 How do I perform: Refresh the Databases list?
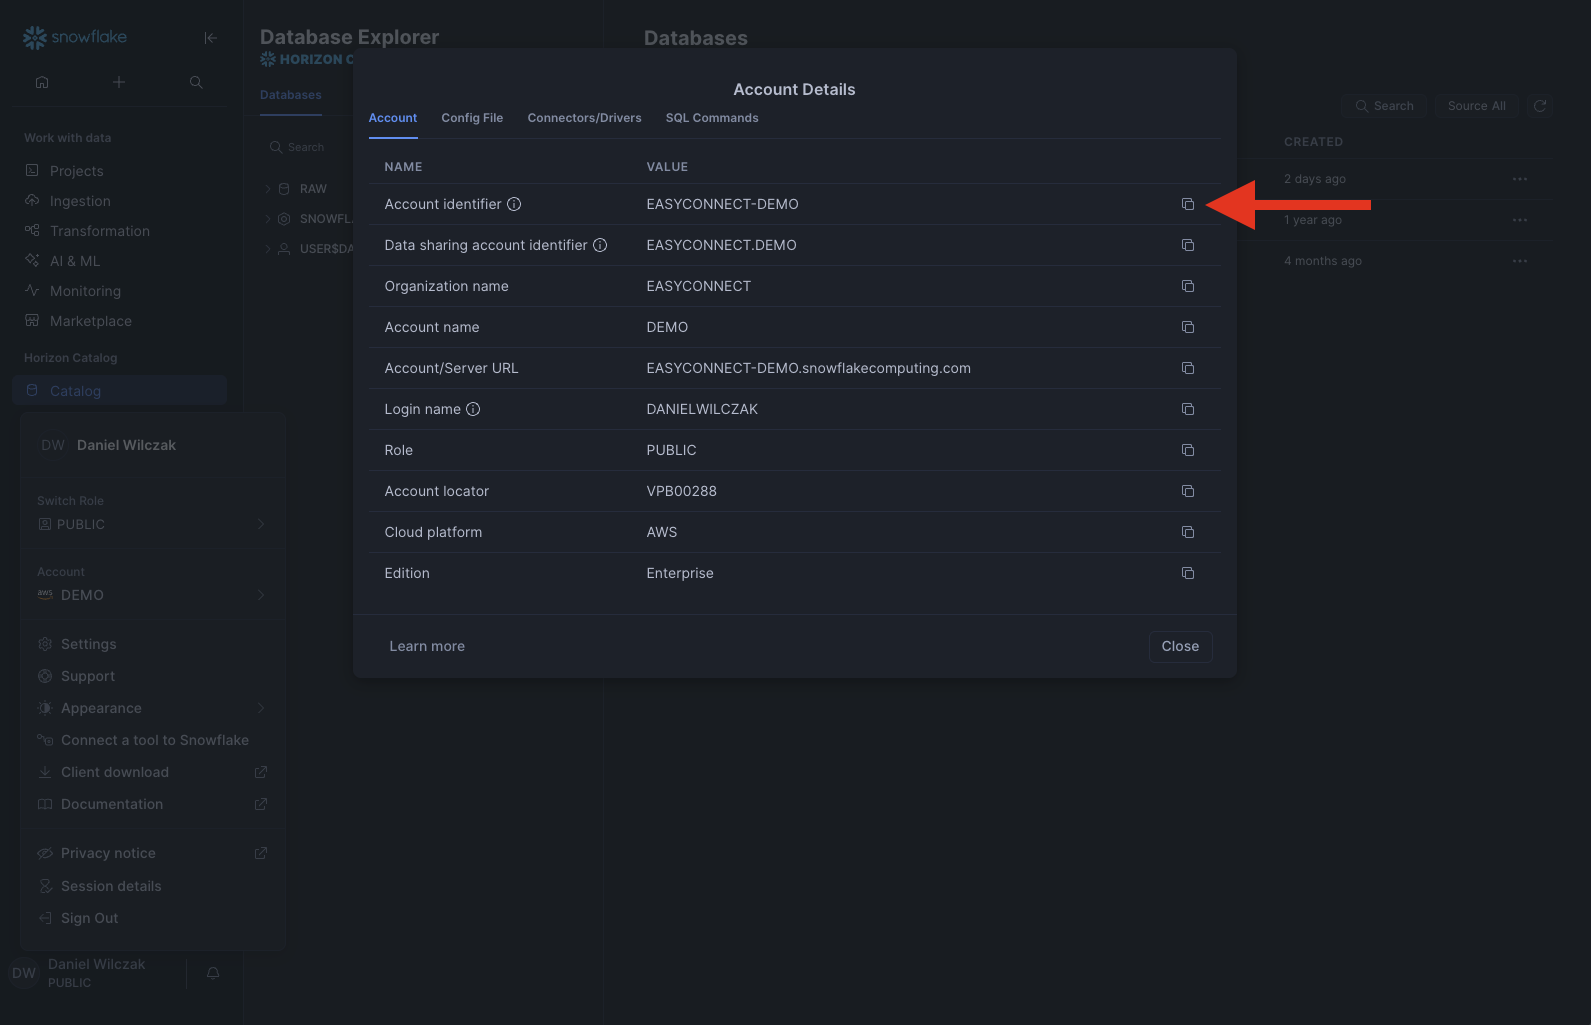pyautogui.click(x=1540, y=106)
